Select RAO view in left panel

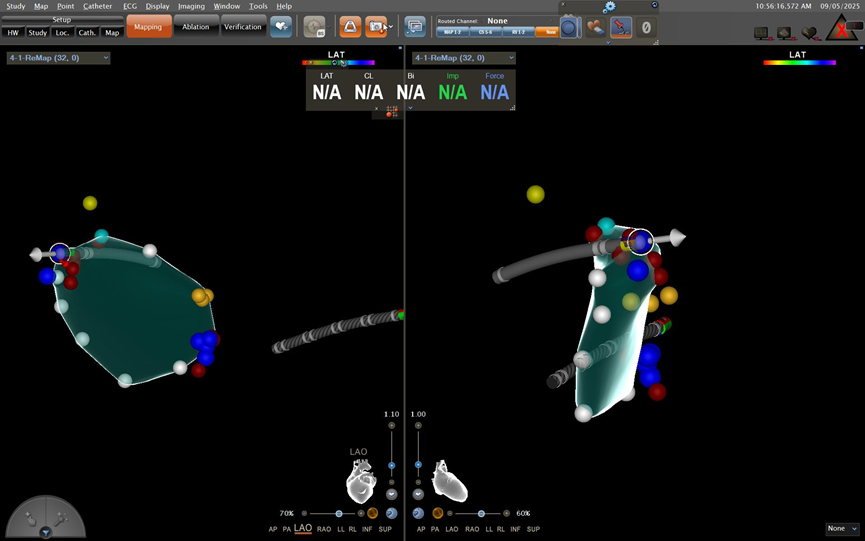tap(324, 528)
